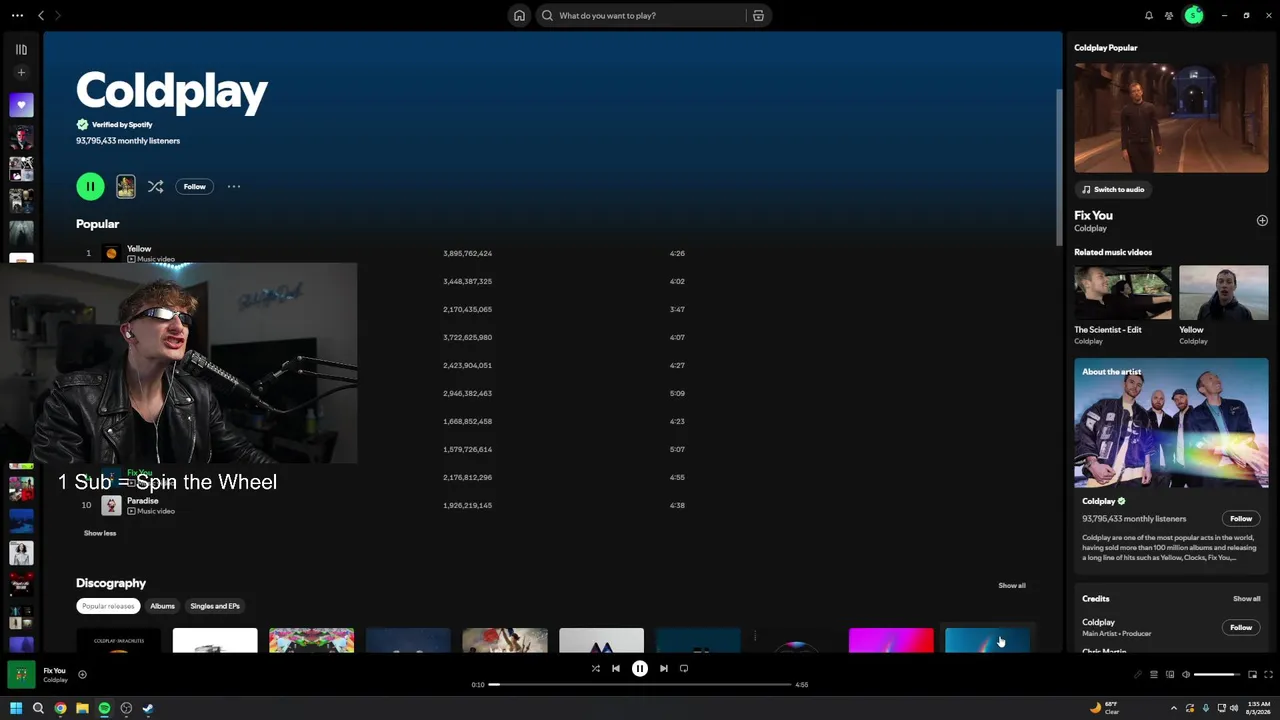This screenshot has width=1280, height=720.
Task: Open notifications bell
Action: point(1149,15)
